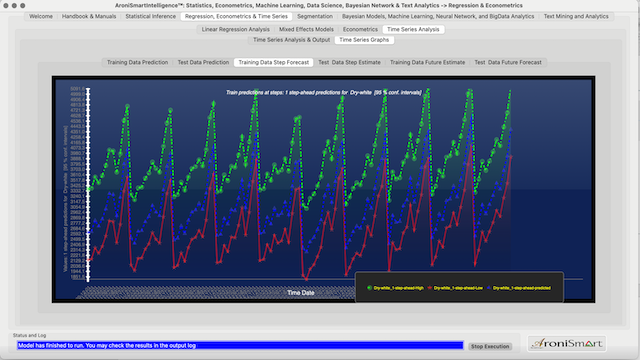Select legend label Dry-white_1-step-ahead-predicted

[x=522, y=288]
